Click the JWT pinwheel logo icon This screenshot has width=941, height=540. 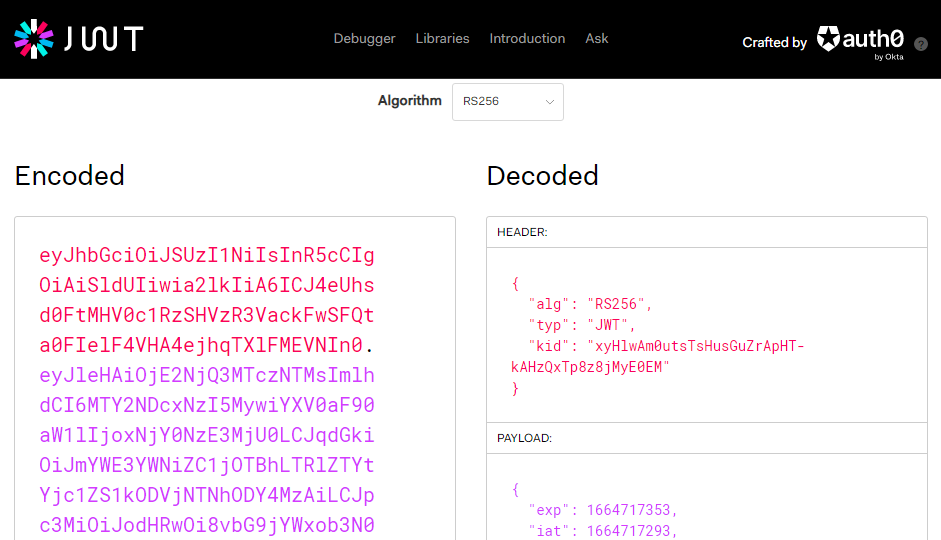pos(33,39)
